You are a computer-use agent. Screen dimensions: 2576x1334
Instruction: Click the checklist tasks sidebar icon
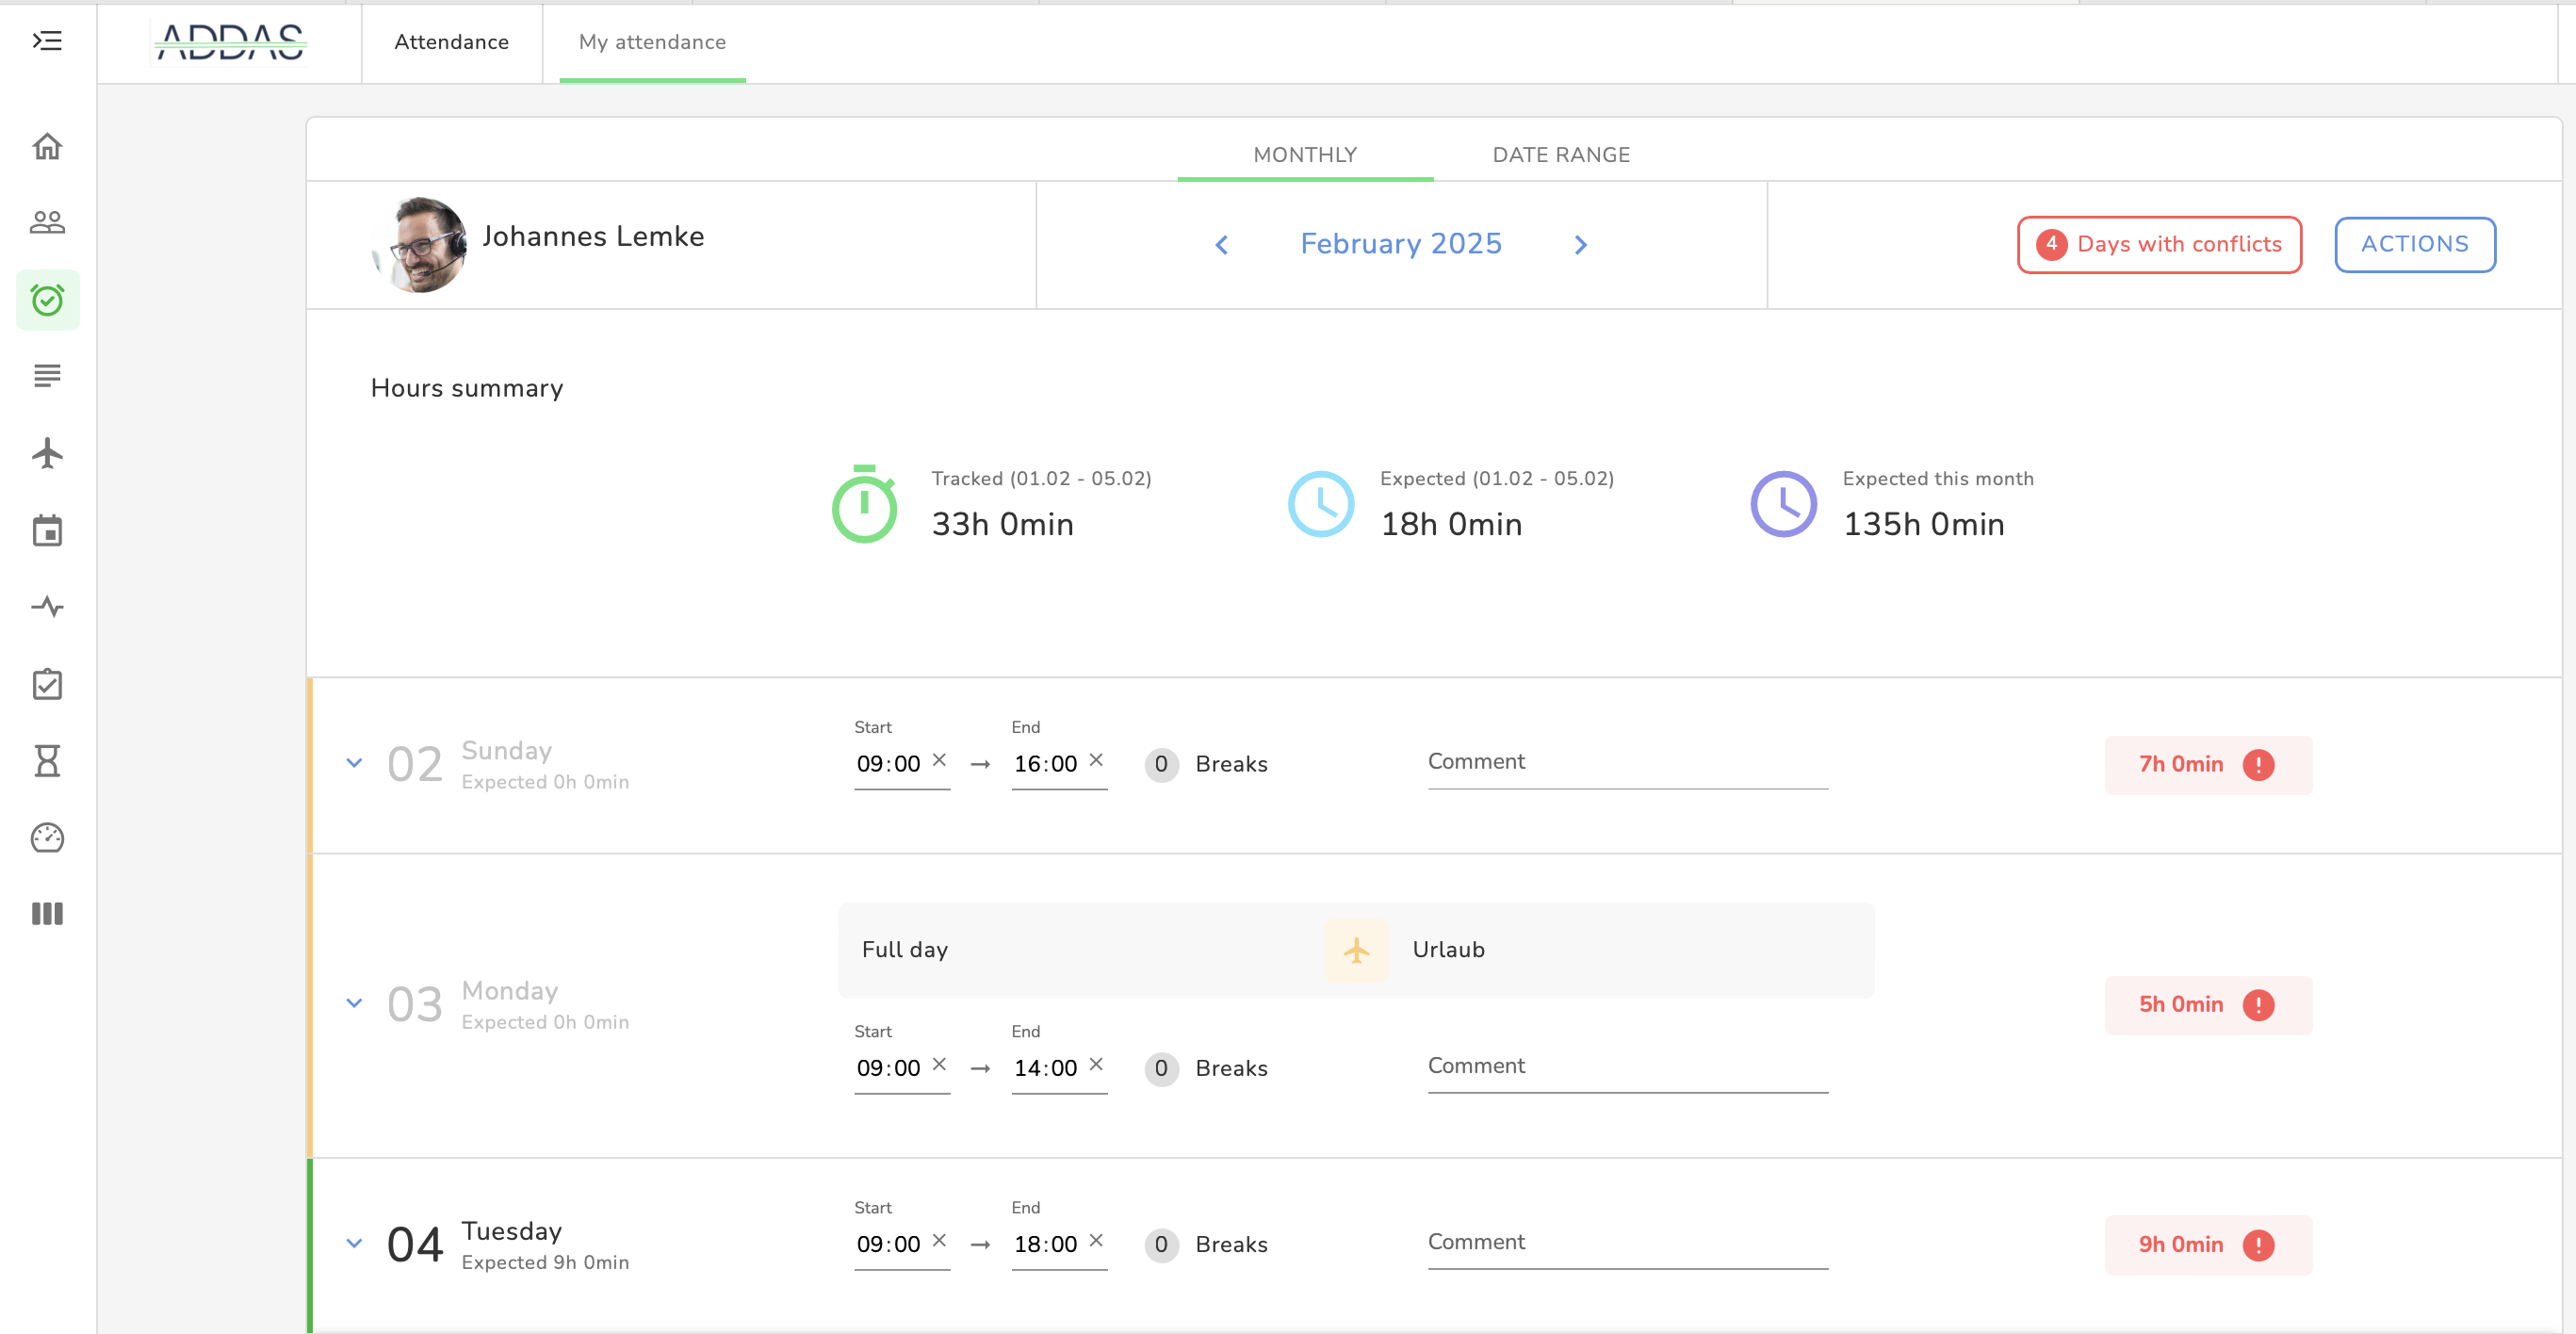coord(47,684)
